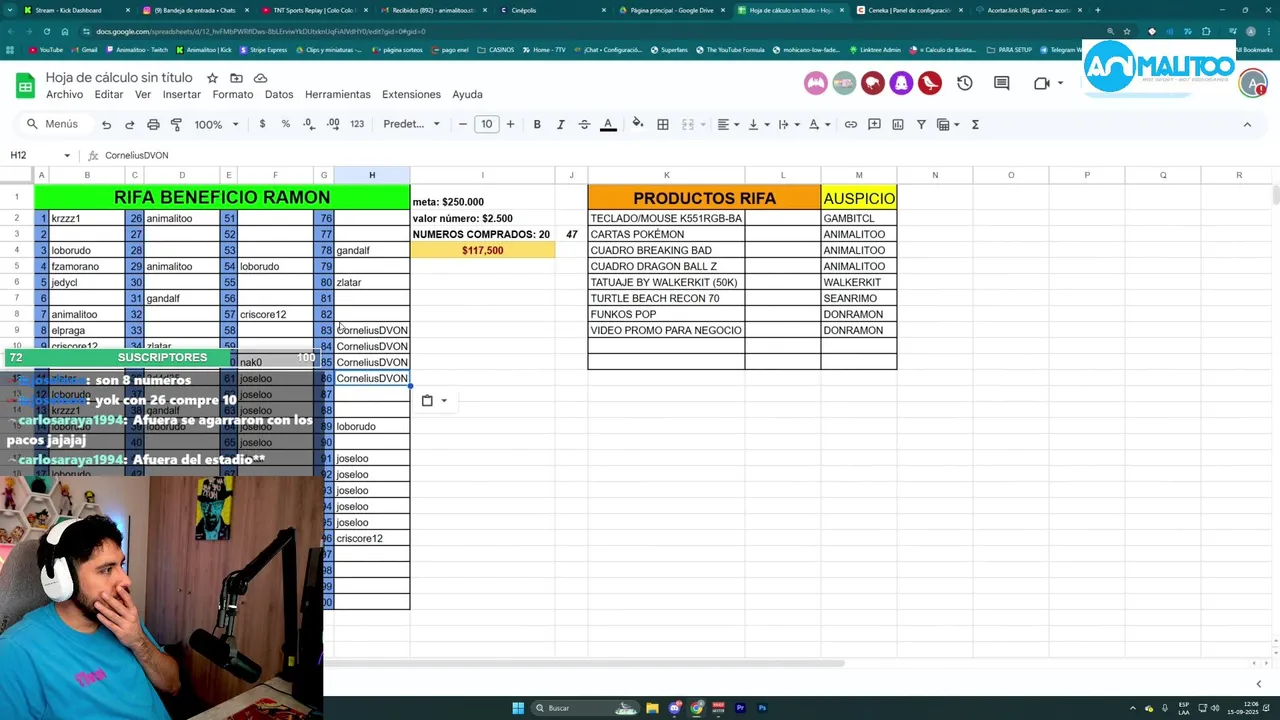Open the Datos menu
The image size is (1280, 720).
[279, 94]
